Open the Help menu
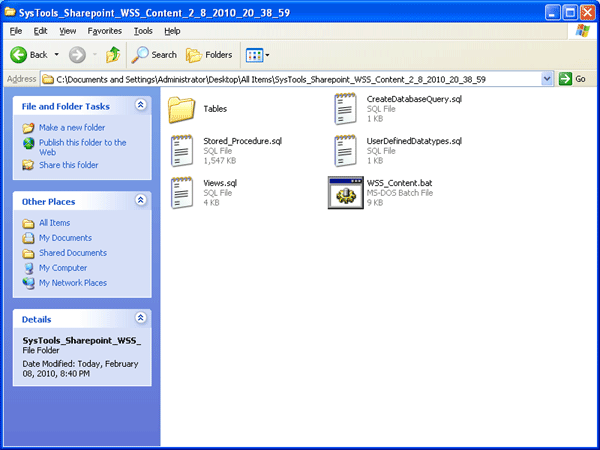 [x=172, y=31]
